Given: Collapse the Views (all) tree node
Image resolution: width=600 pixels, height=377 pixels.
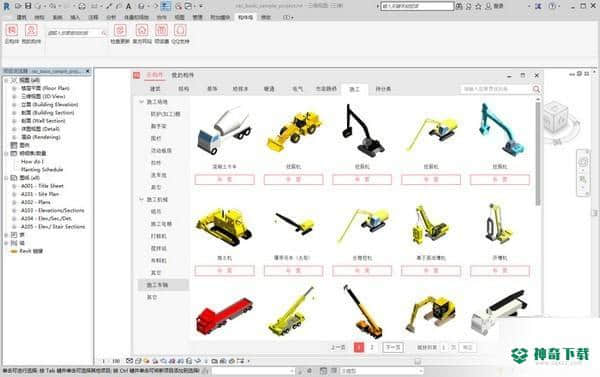Looking at the screenshot, I should [x=6, y=80].
